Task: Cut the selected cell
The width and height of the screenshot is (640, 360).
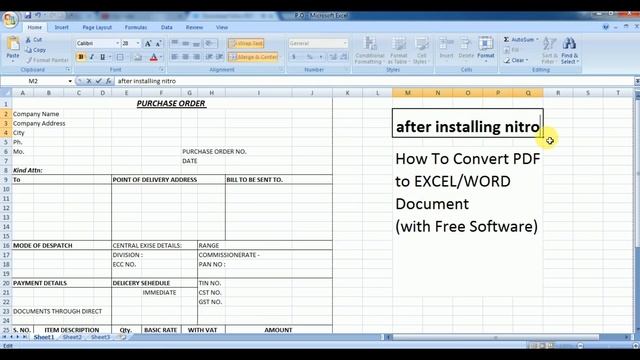Action: (34, 40)
